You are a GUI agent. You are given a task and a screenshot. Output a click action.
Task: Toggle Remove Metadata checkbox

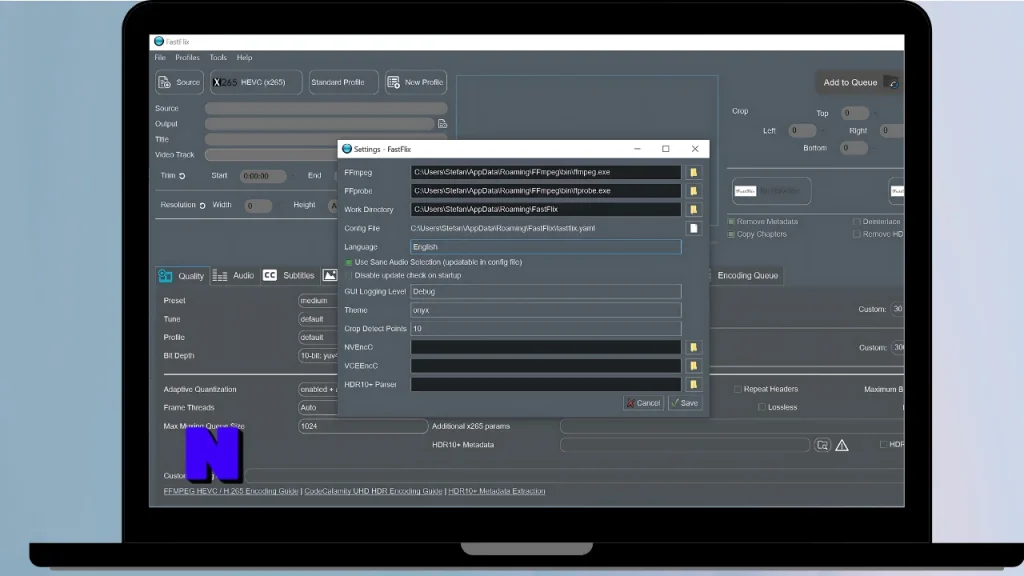731,222
